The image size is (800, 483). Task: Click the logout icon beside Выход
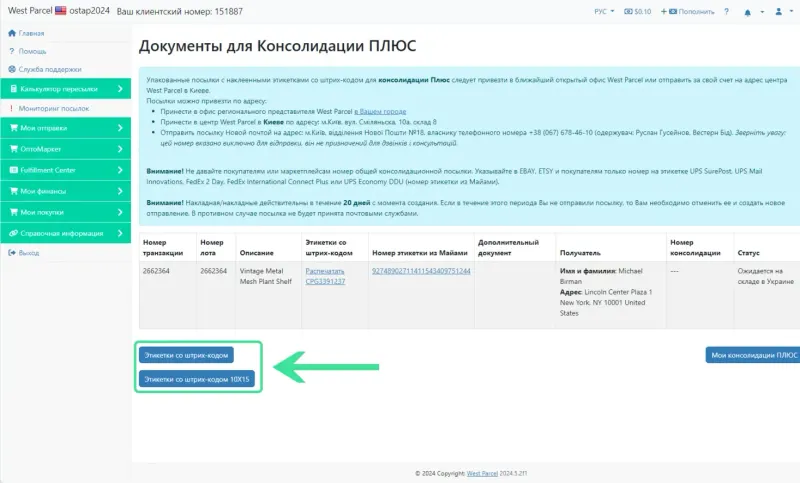[12, 252]
